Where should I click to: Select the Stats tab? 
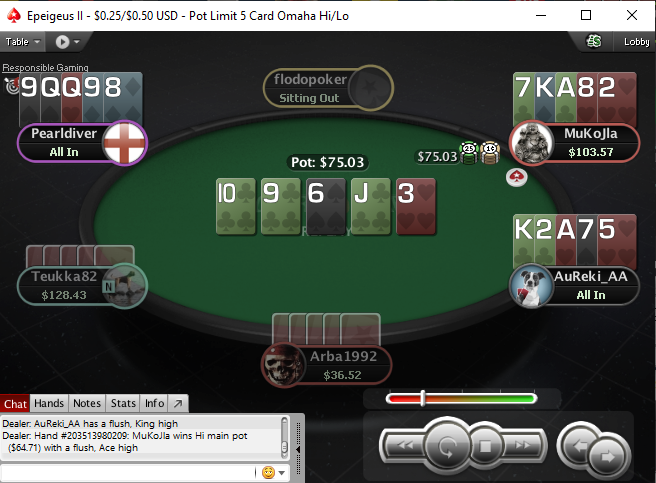tap(123, 403)
